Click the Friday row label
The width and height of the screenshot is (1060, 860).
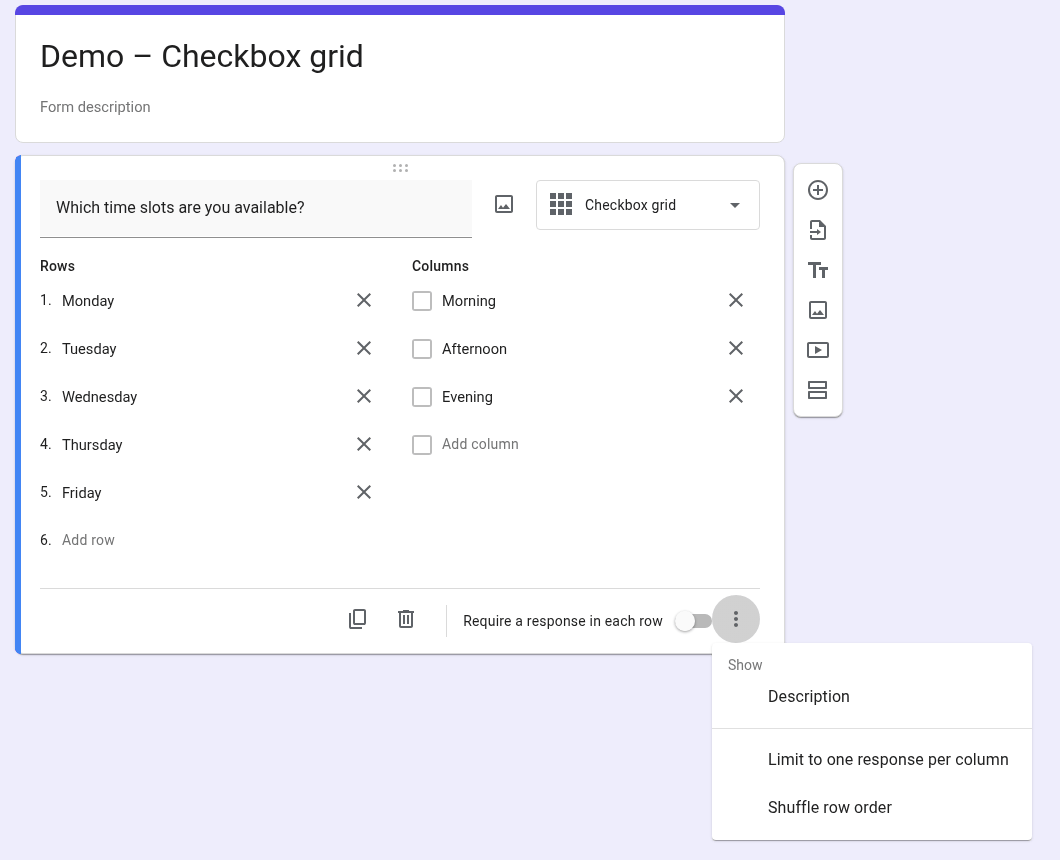coord(82,493)
